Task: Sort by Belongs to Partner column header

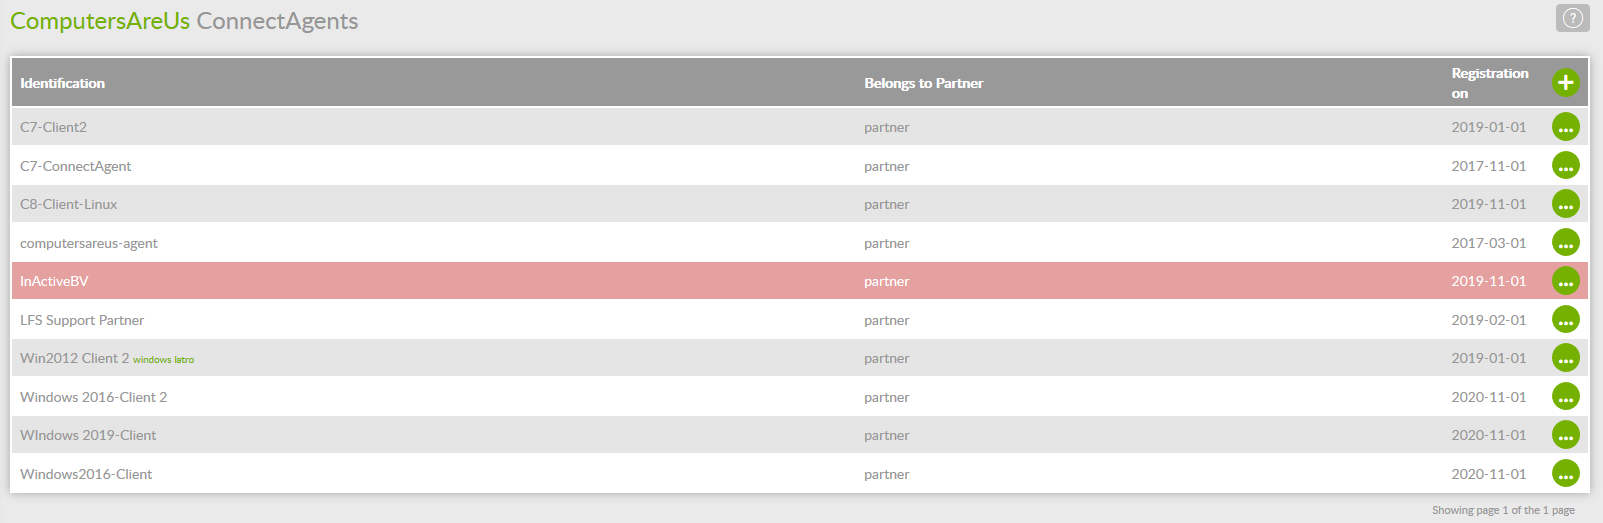Action: pyautogui.click(x=923, y=83)
